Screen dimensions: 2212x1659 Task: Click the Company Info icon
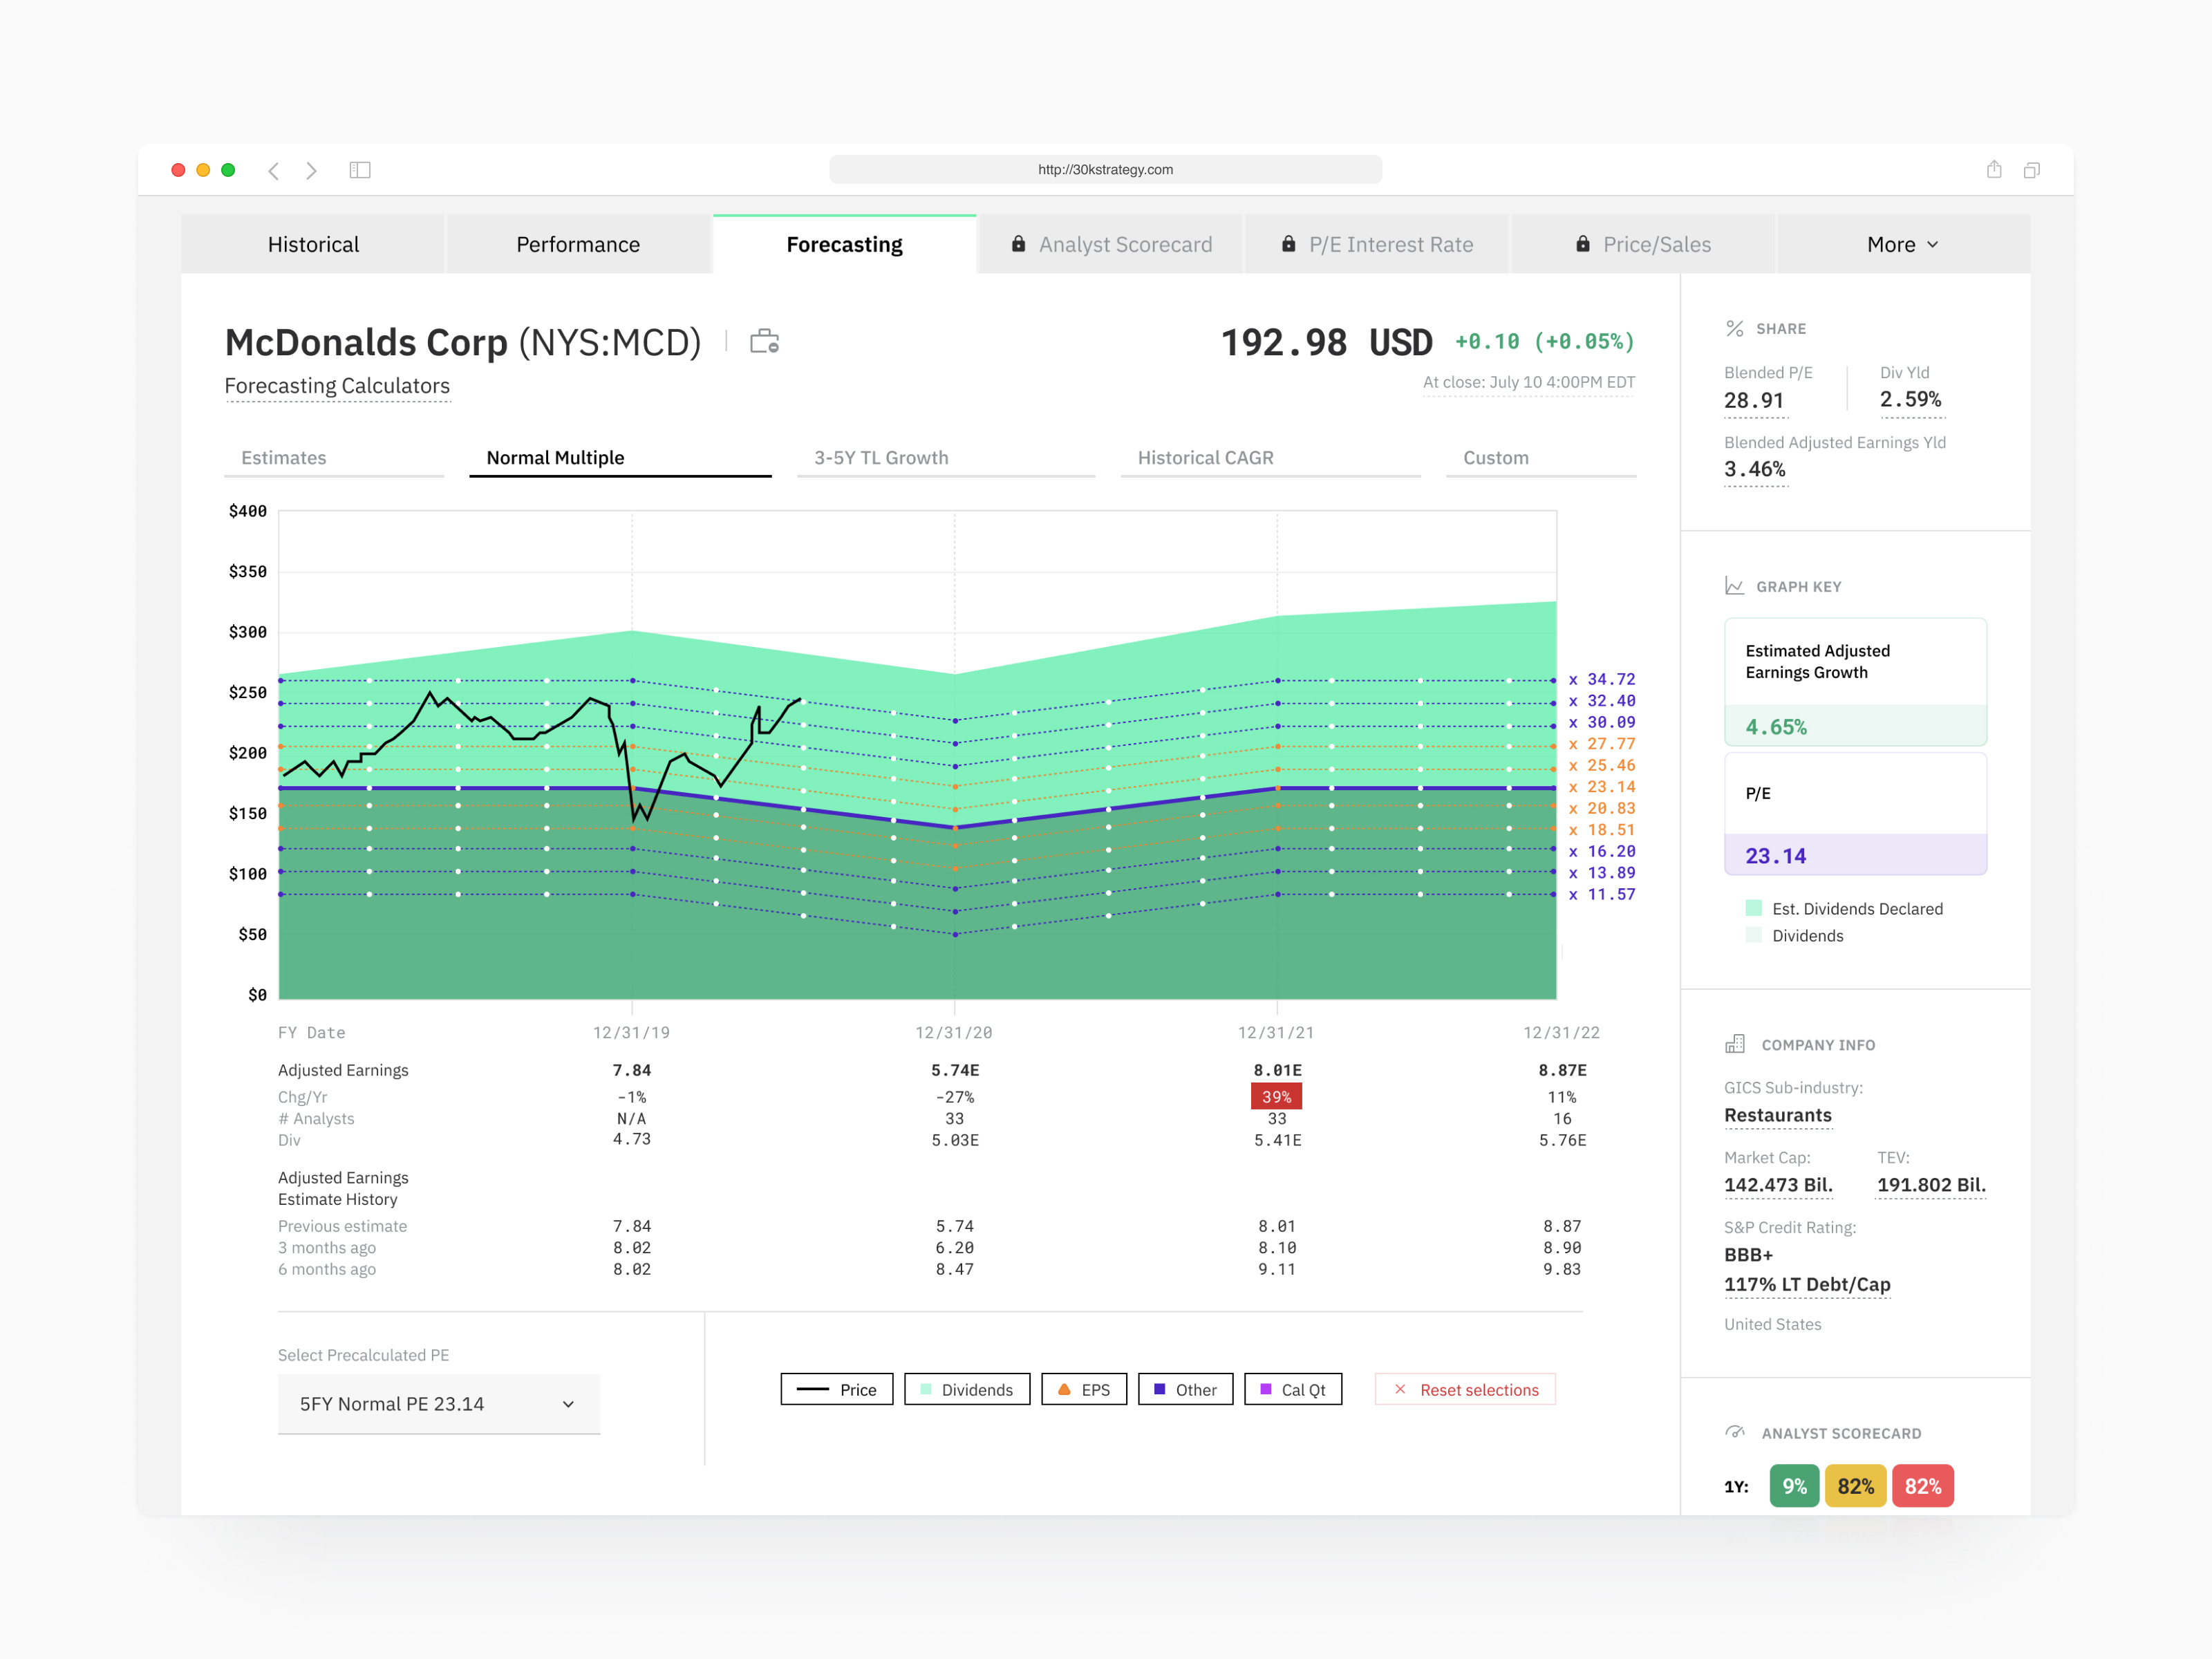(x=1734, y=1044)
